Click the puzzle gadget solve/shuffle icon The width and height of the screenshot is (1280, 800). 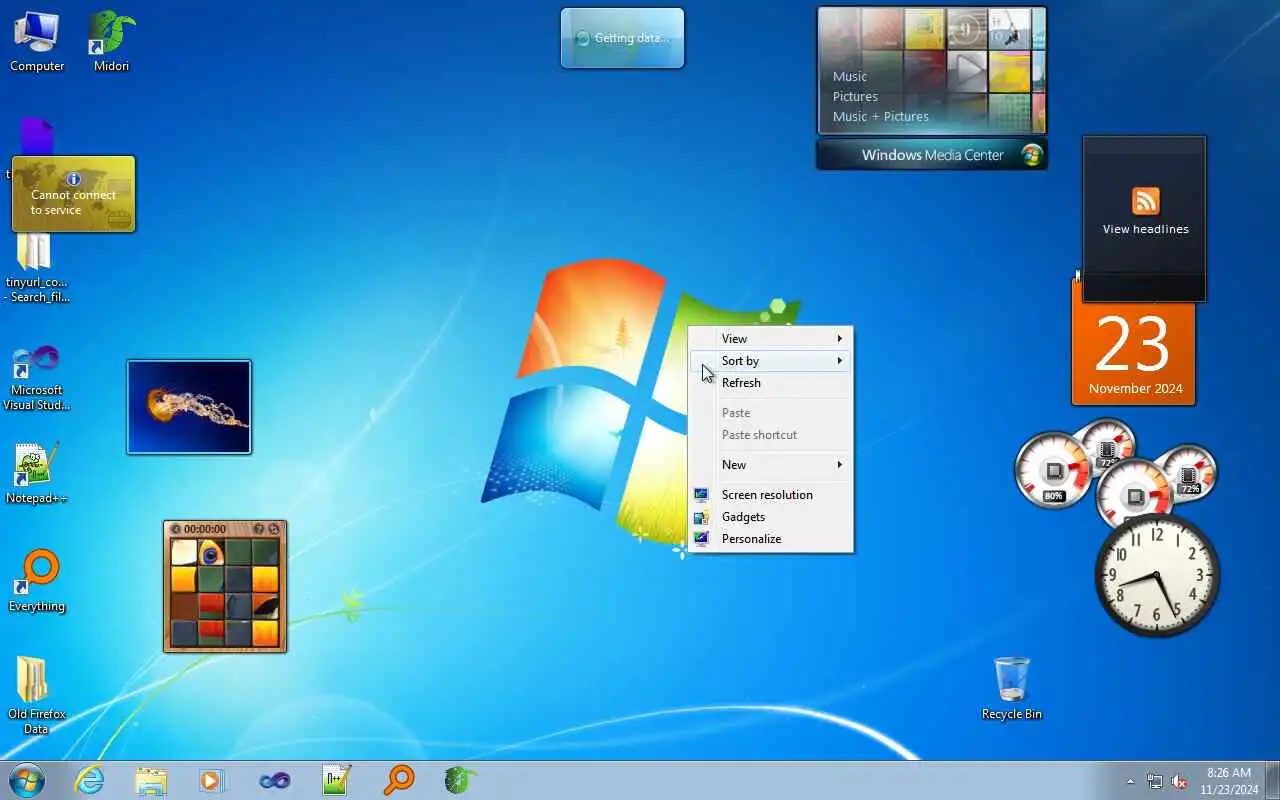click(273, 529)
